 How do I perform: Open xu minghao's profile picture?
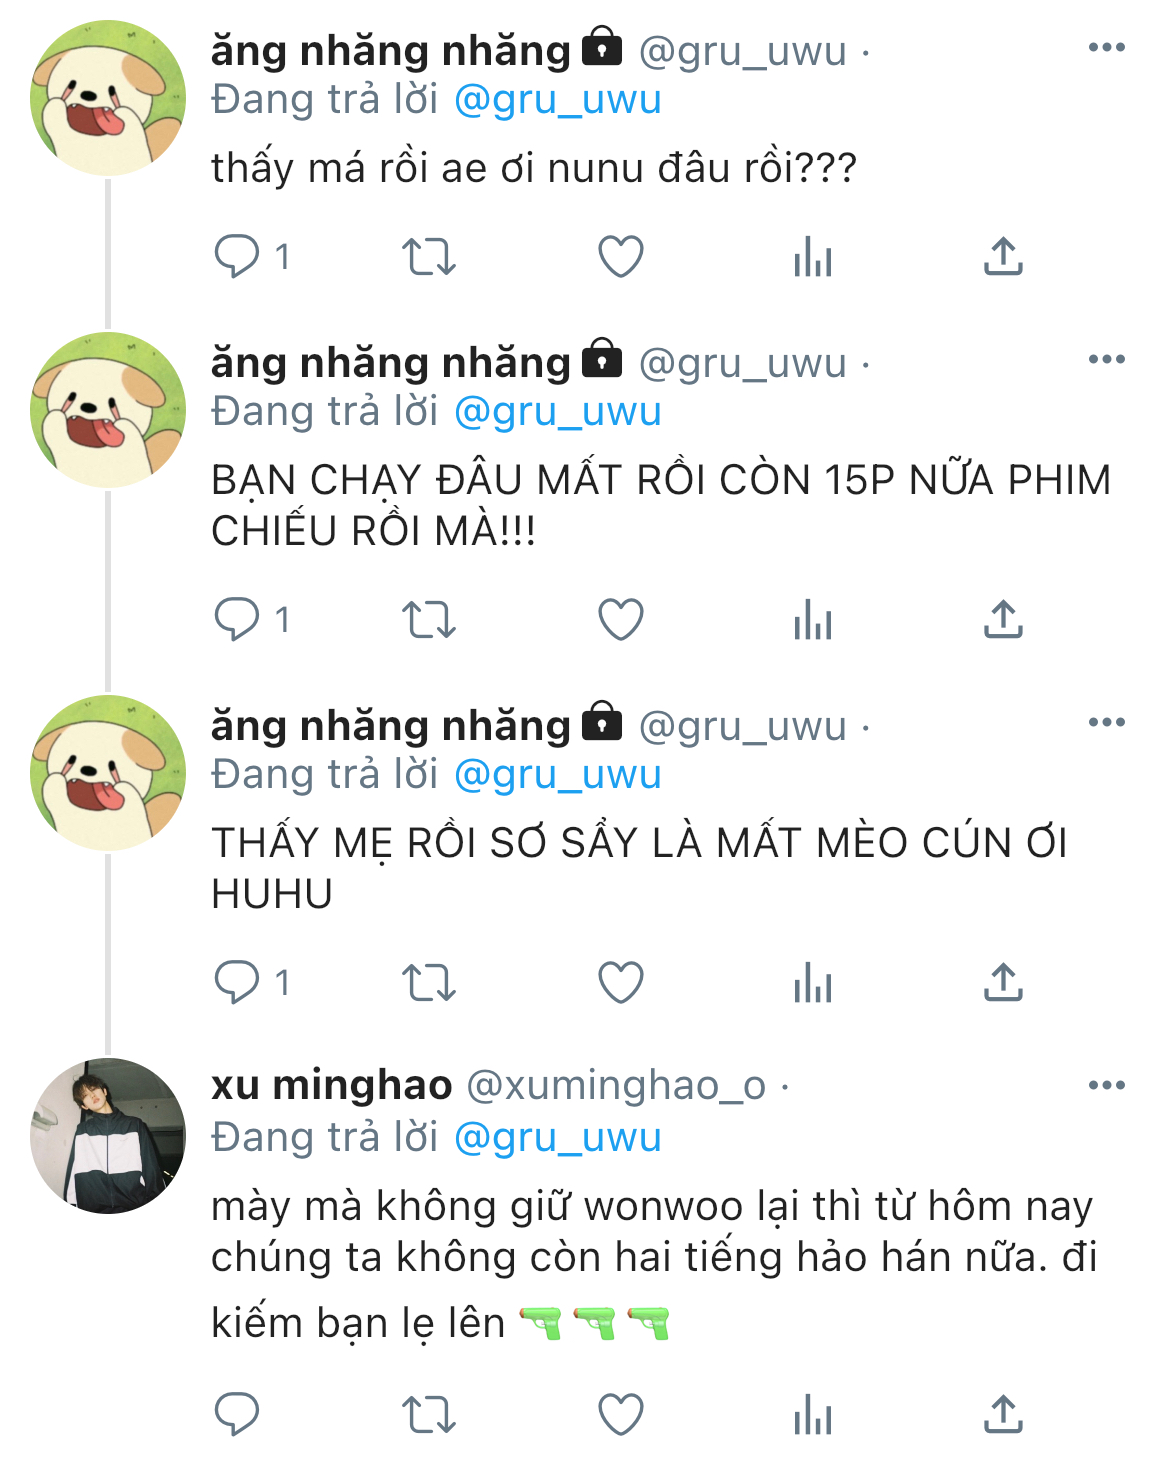[x=108, y=1136]
